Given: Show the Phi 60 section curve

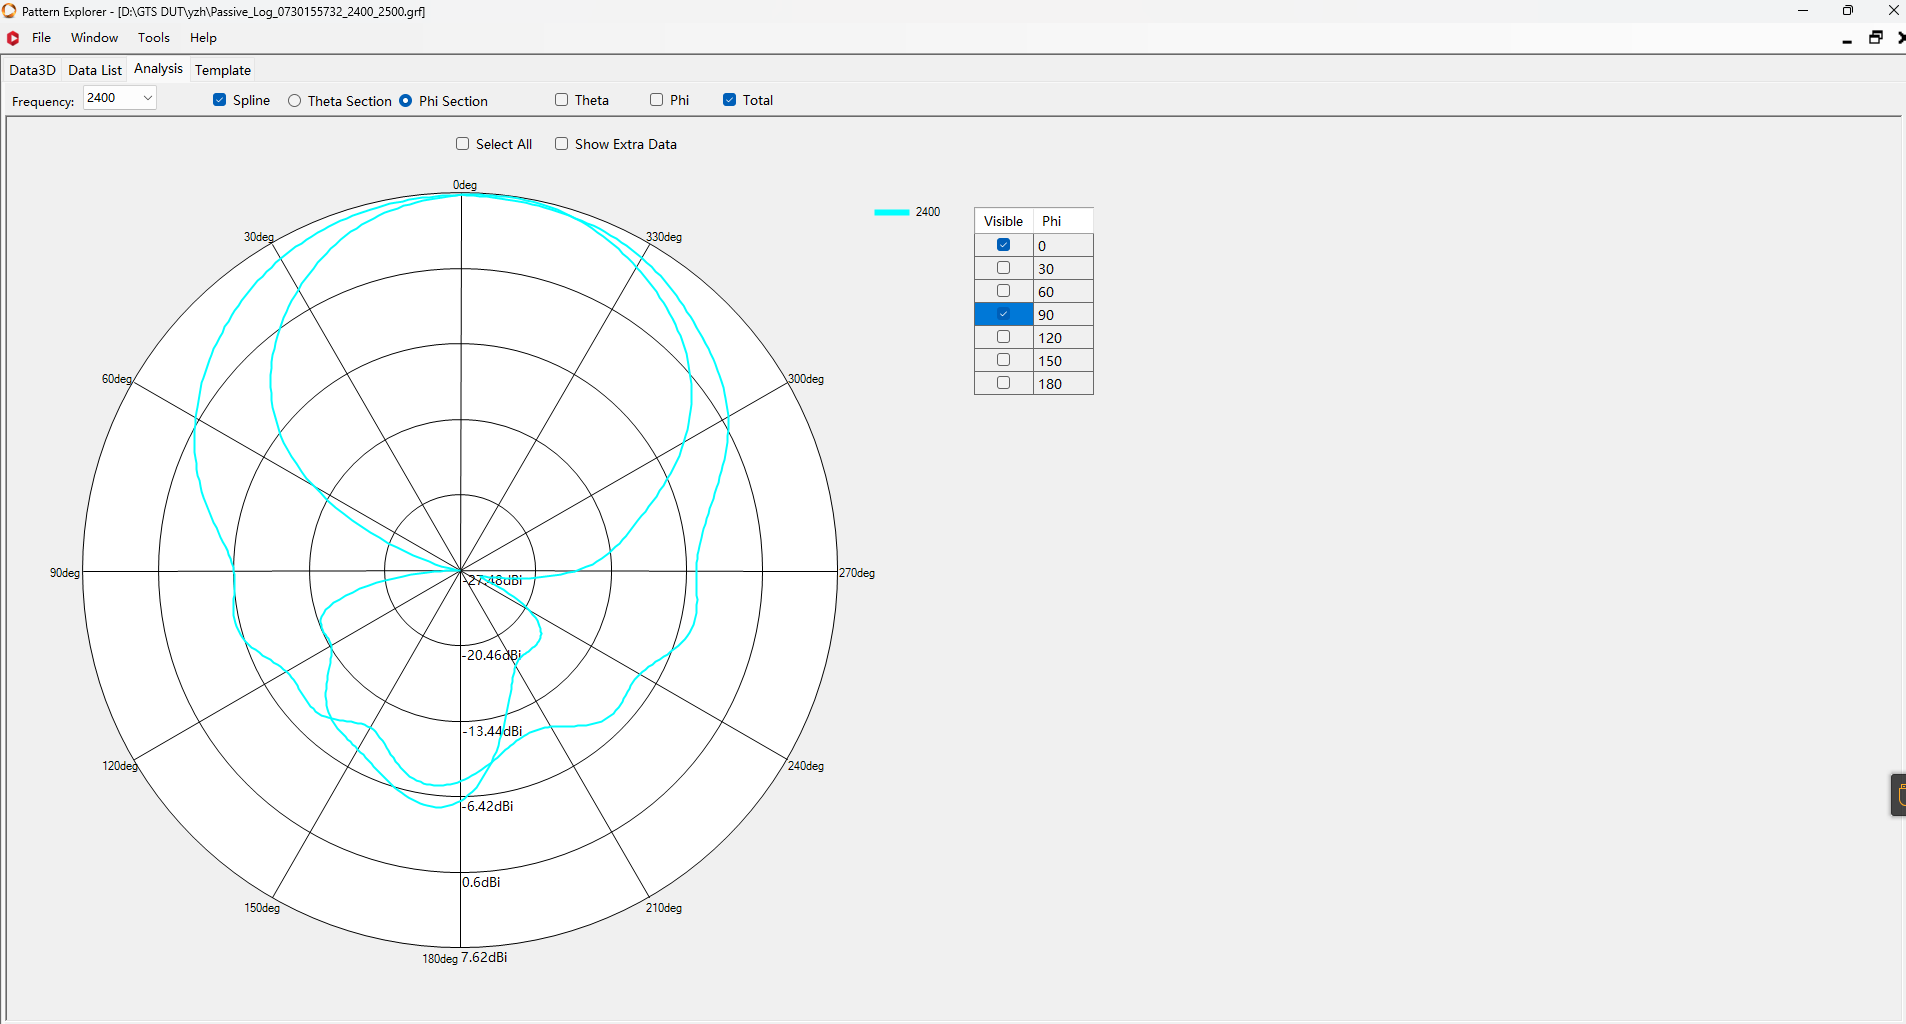Looking at the screenshot, I should [1004, 291].
